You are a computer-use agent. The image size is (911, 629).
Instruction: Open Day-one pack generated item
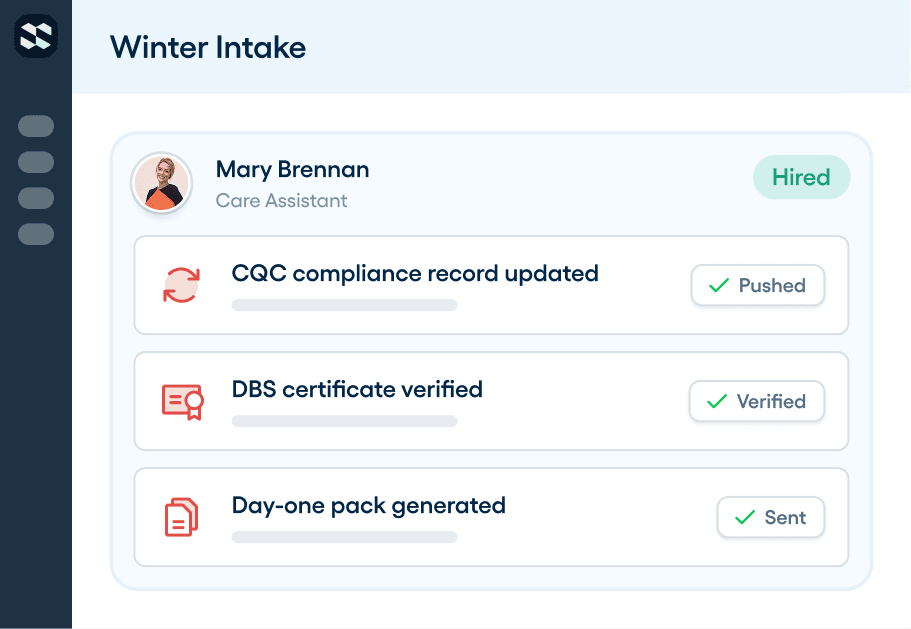point(491,517)
